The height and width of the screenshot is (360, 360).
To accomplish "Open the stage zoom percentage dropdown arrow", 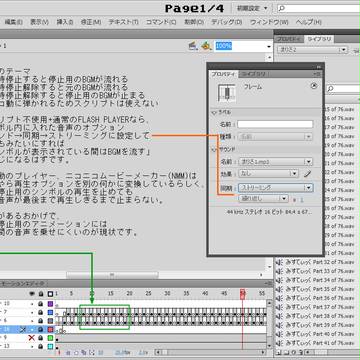I will (x=269, y=46).
